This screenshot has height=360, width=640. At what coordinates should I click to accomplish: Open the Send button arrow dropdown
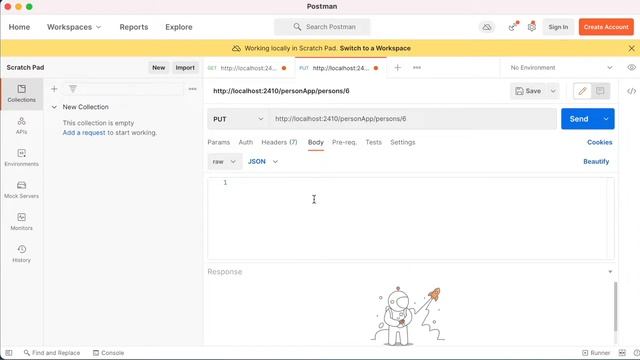point(606,119)
